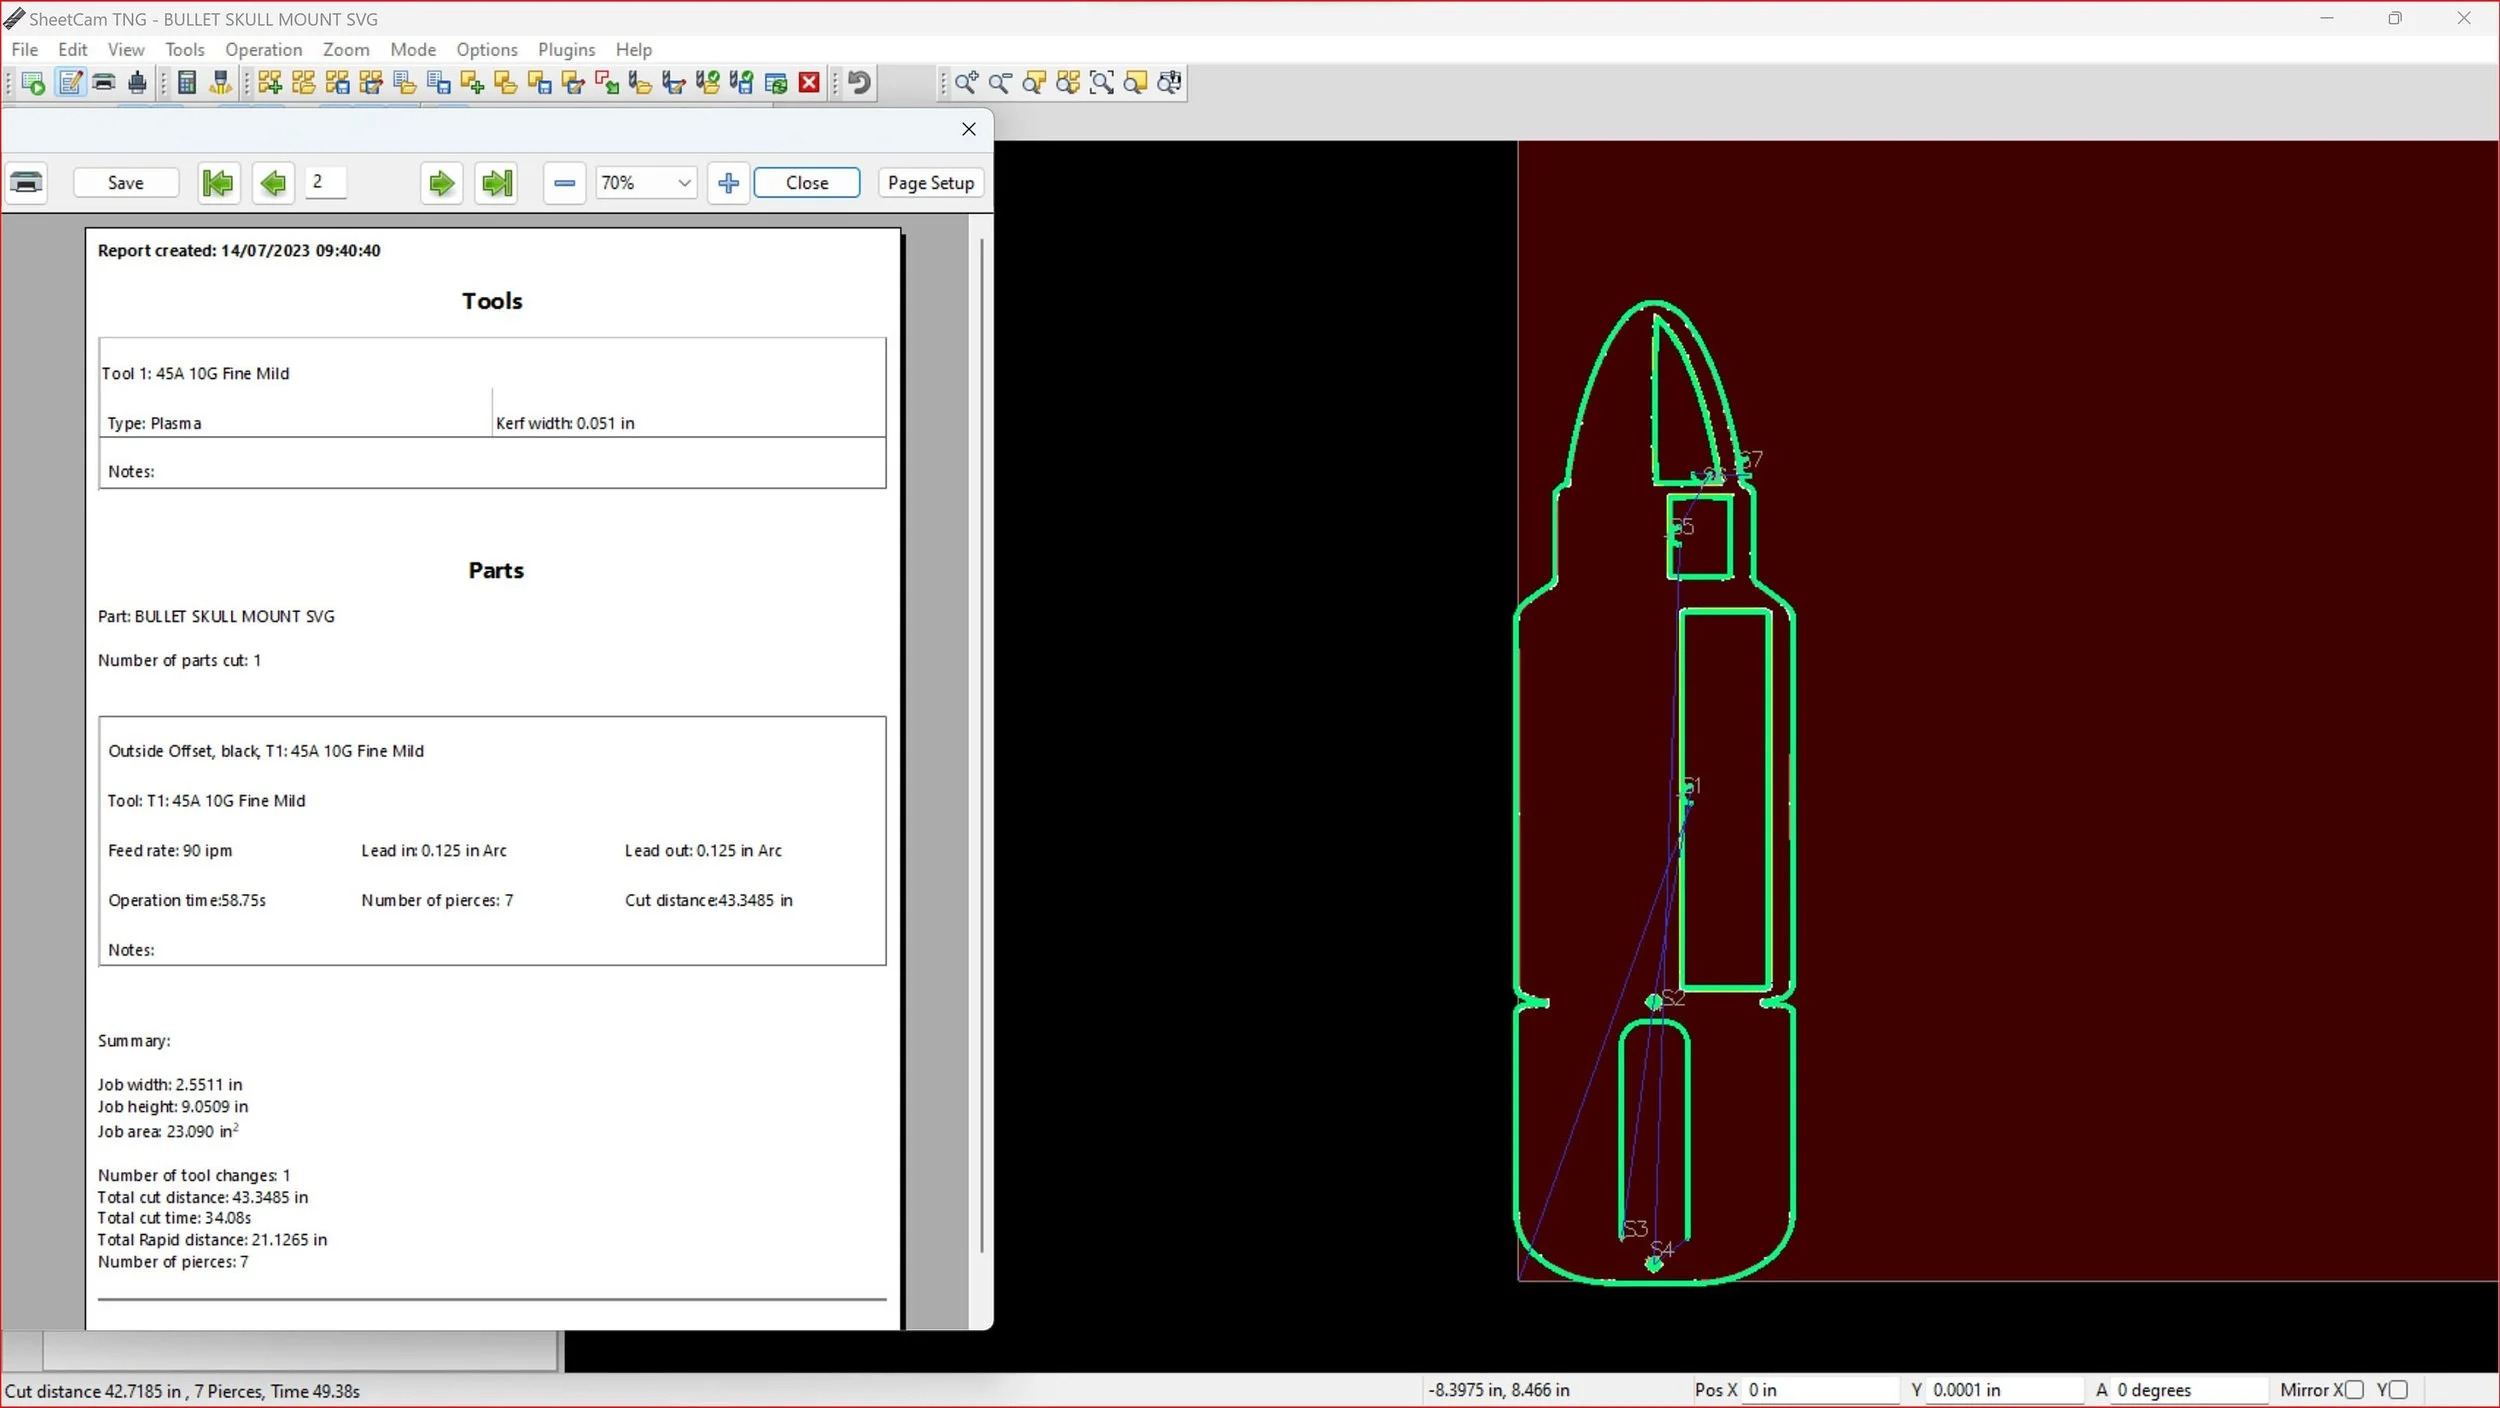The width and height of the screenshot is (2500, 1408).
Task: Open the 70% zoom dropdown
Action: click(684, 183)
